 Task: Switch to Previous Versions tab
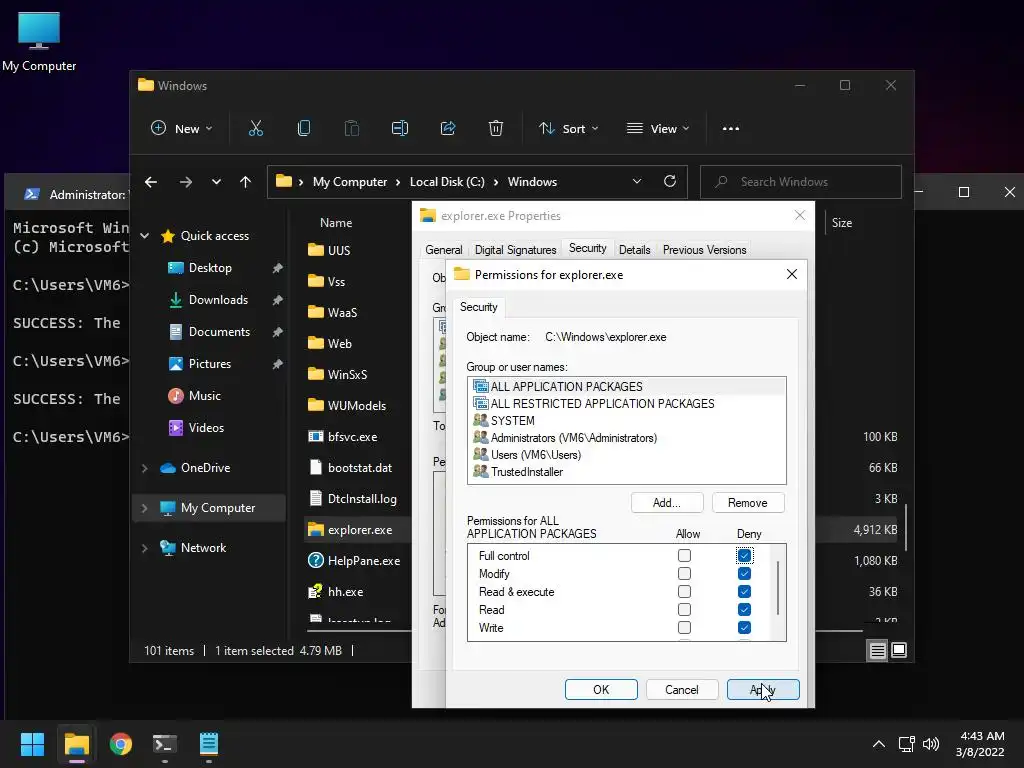[x=704, y=250]
